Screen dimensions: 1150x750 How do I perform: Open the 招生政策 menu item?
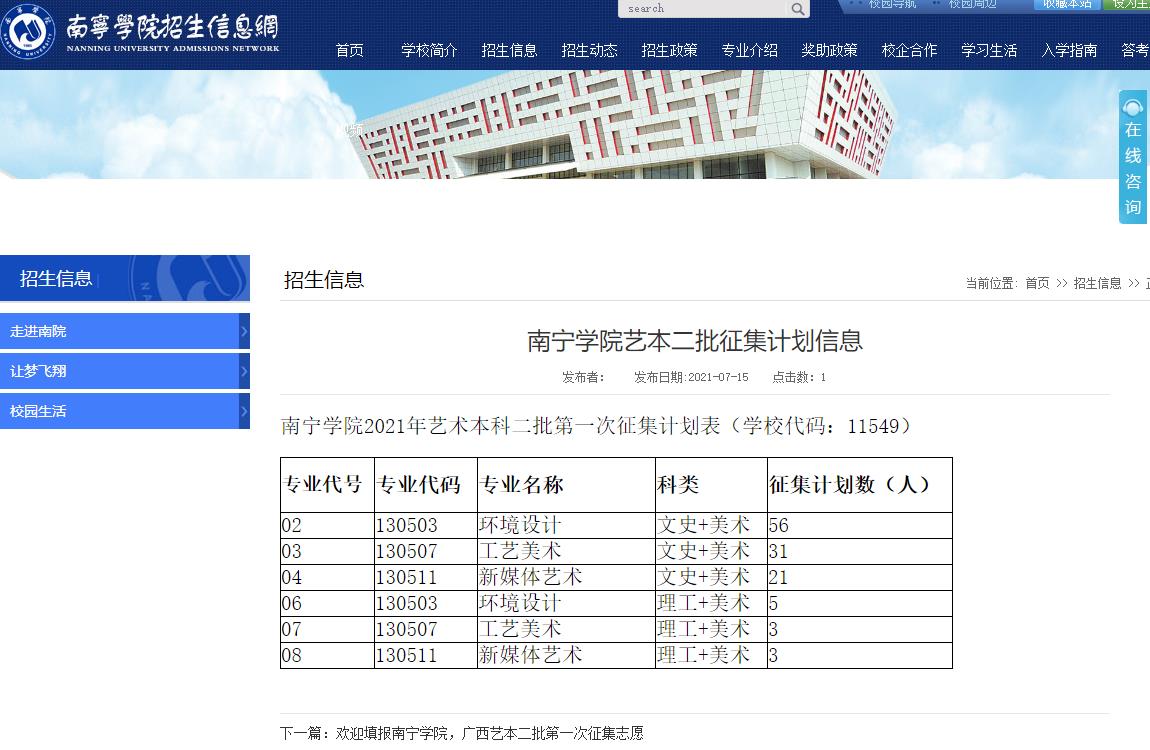[670, 50]
